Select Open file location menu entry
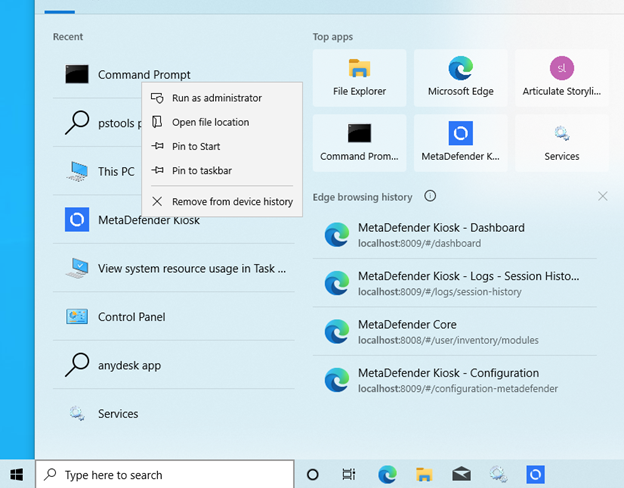This screenshot has height=488, width=624. pos(222,122)
